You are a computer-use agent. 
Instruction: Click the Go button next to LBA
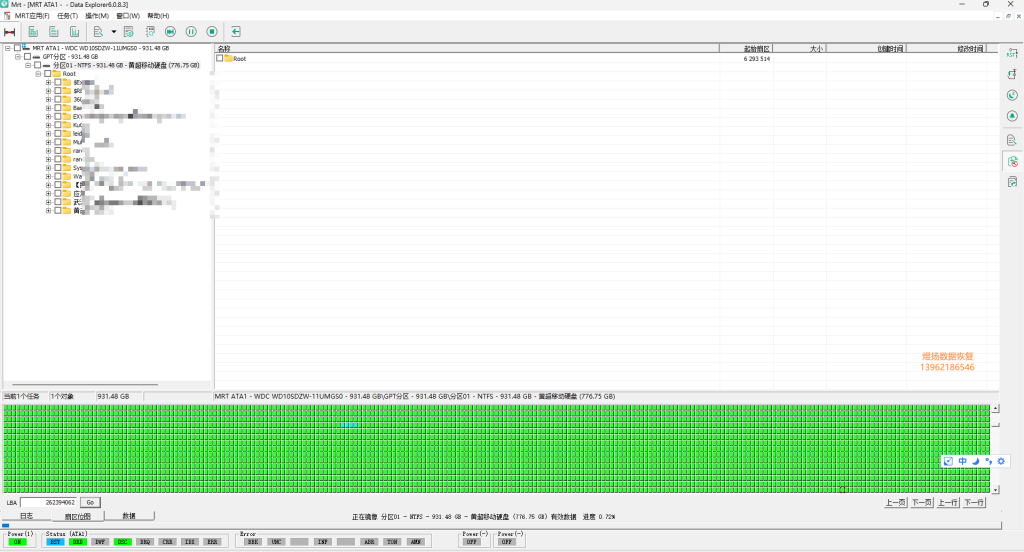point(89,502)
